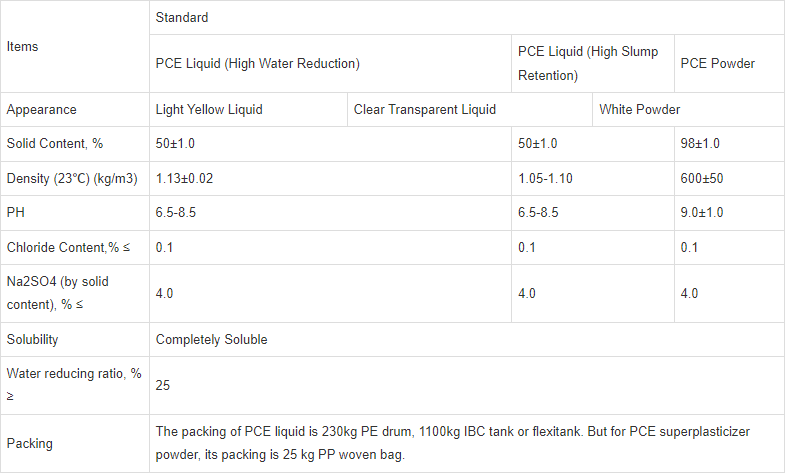Select the "Chloride Content,% ≤" row label

tap(68, 247)
